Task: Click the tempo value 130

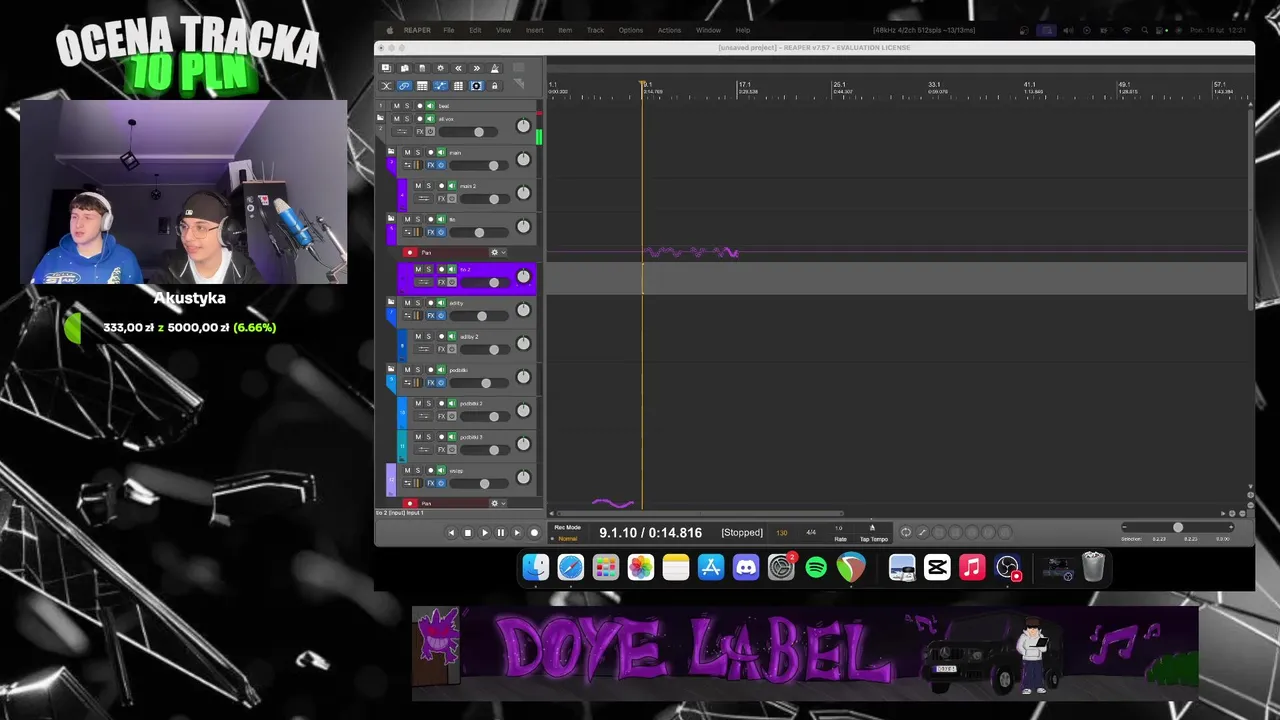Action: click(782, 533)
